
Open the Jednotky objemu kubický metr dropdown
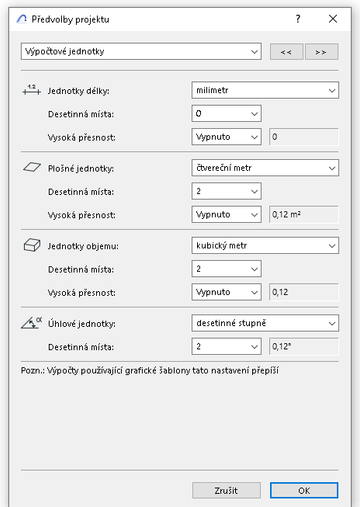click(x=265, y=245)
